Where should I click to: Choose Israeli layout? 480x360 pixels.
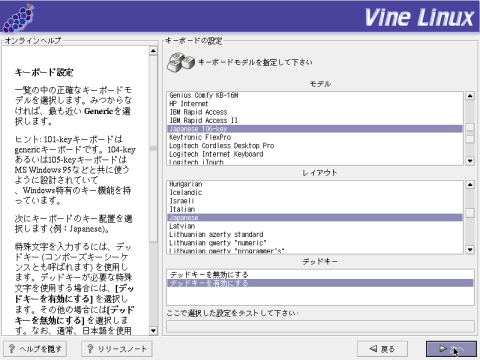coord(315,201)
